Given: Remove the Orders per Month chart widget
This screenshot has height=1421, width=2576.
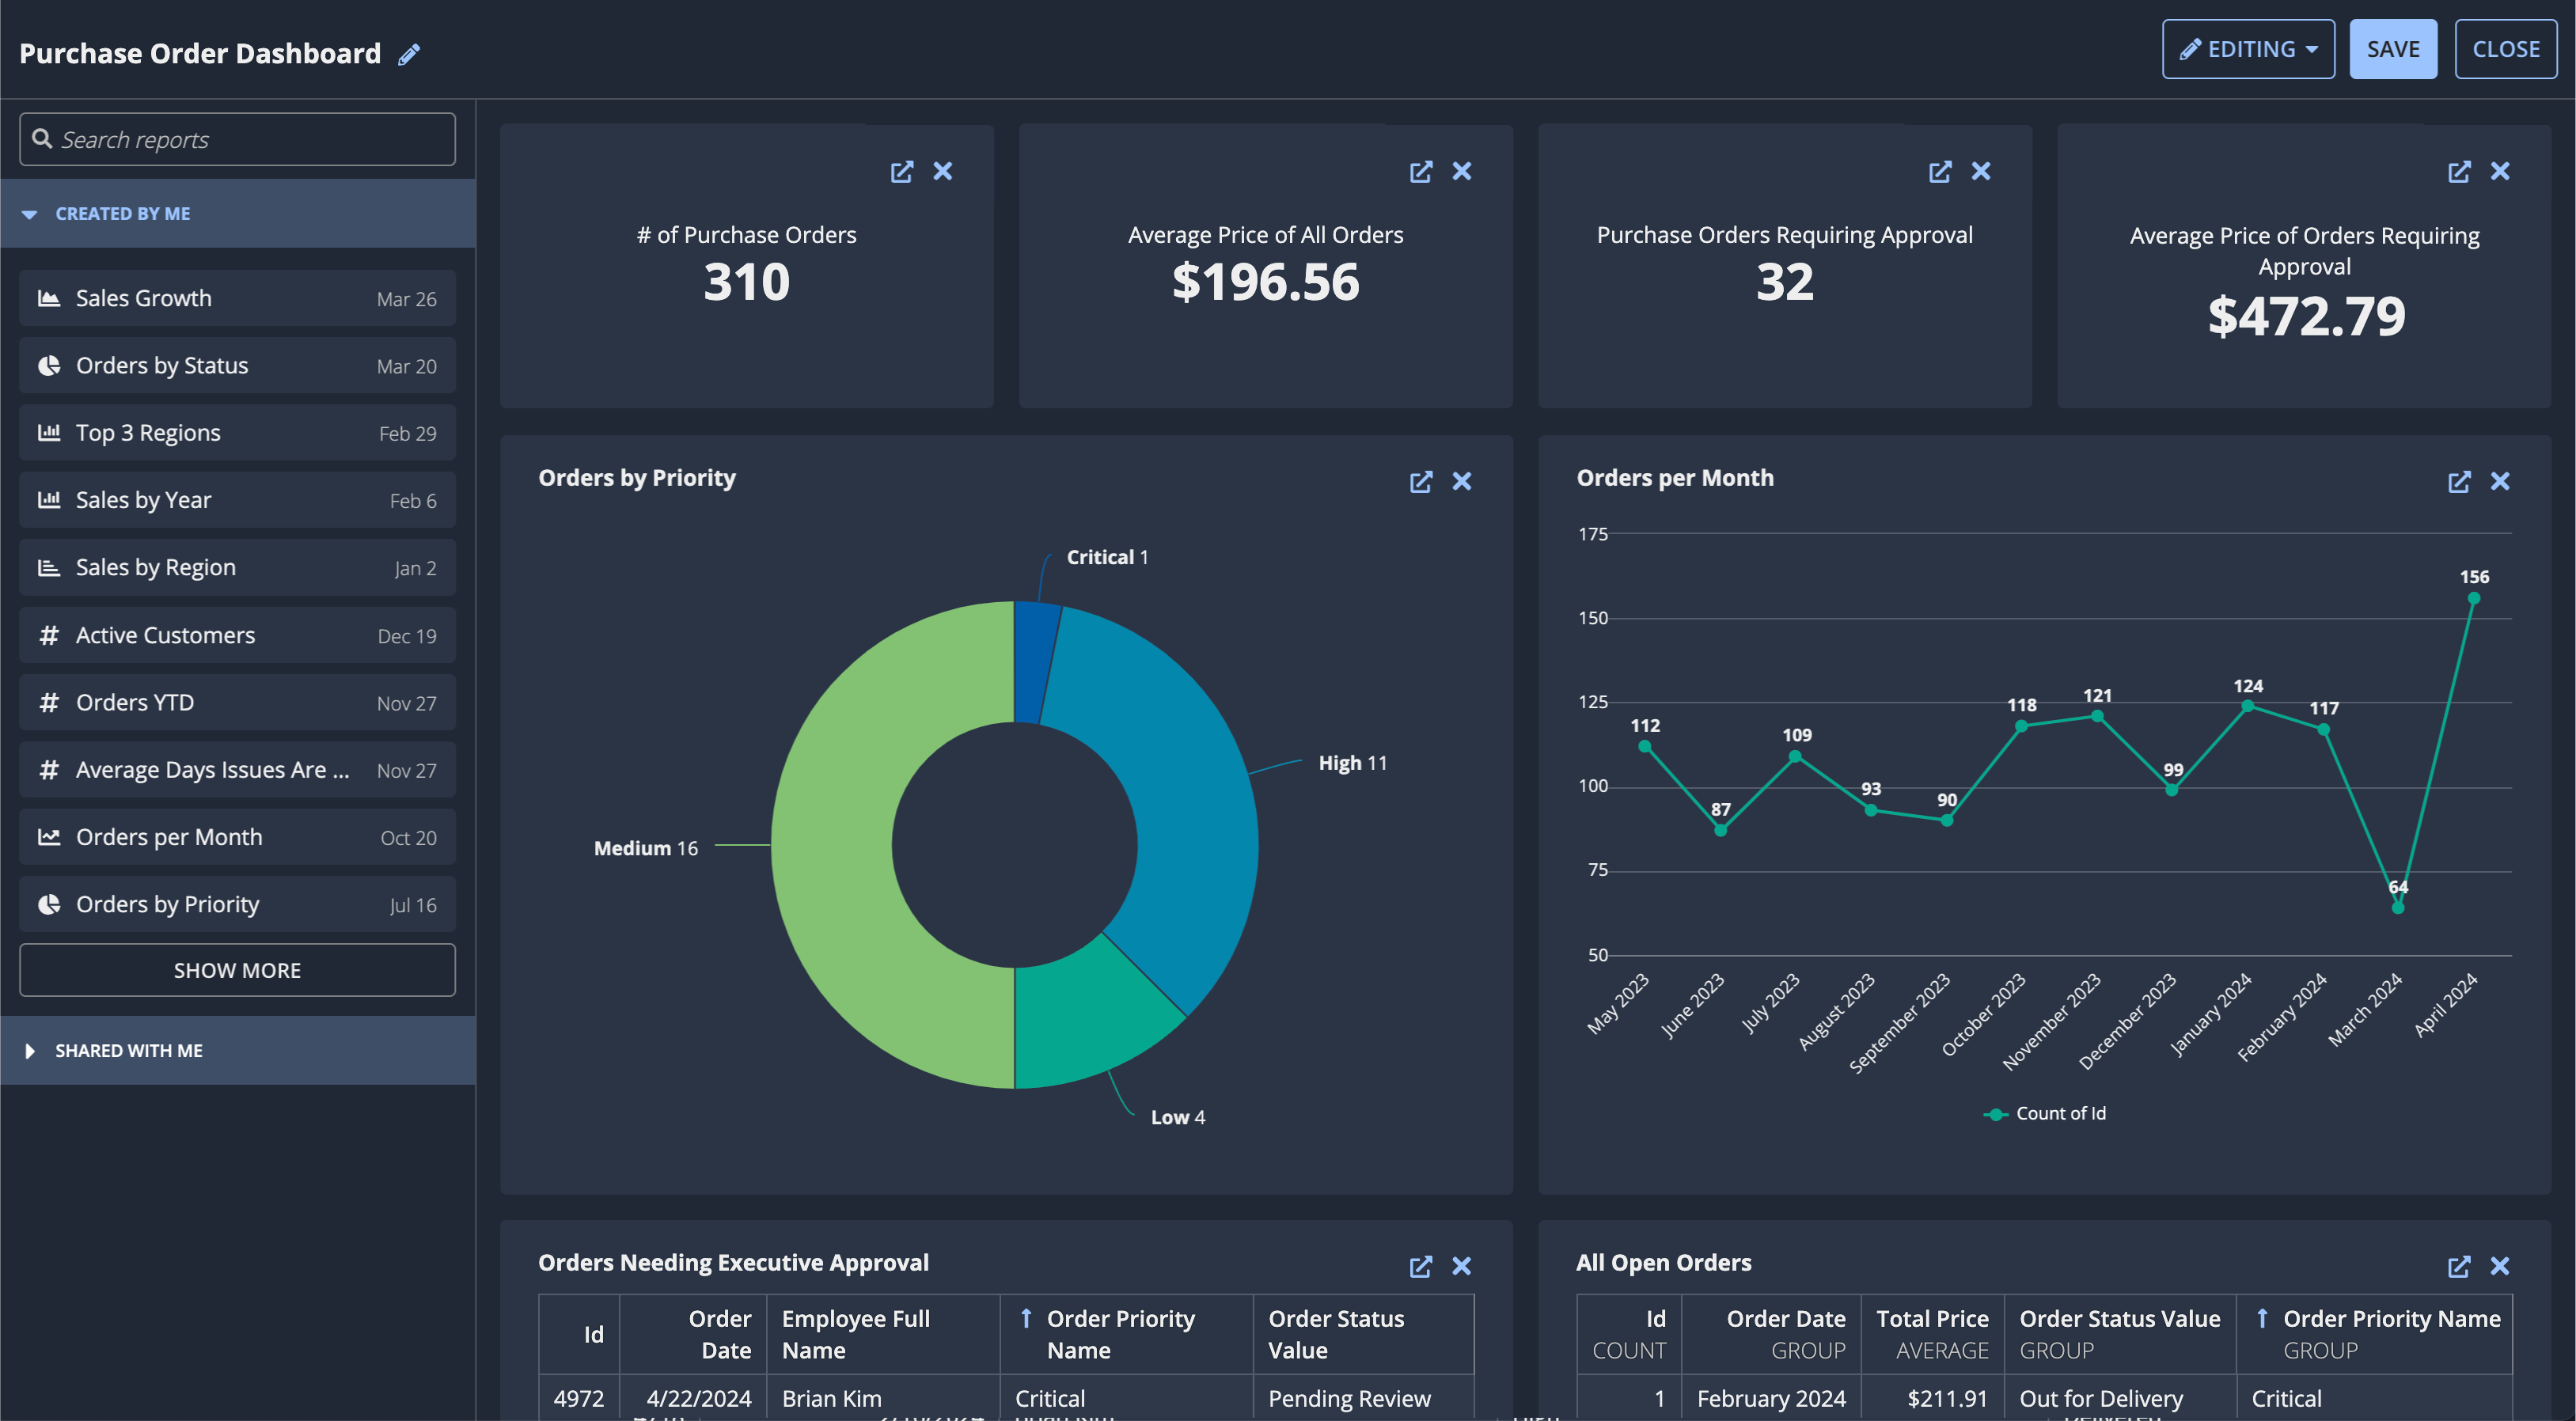Looking at the screenshot, I should point(2499,481).
